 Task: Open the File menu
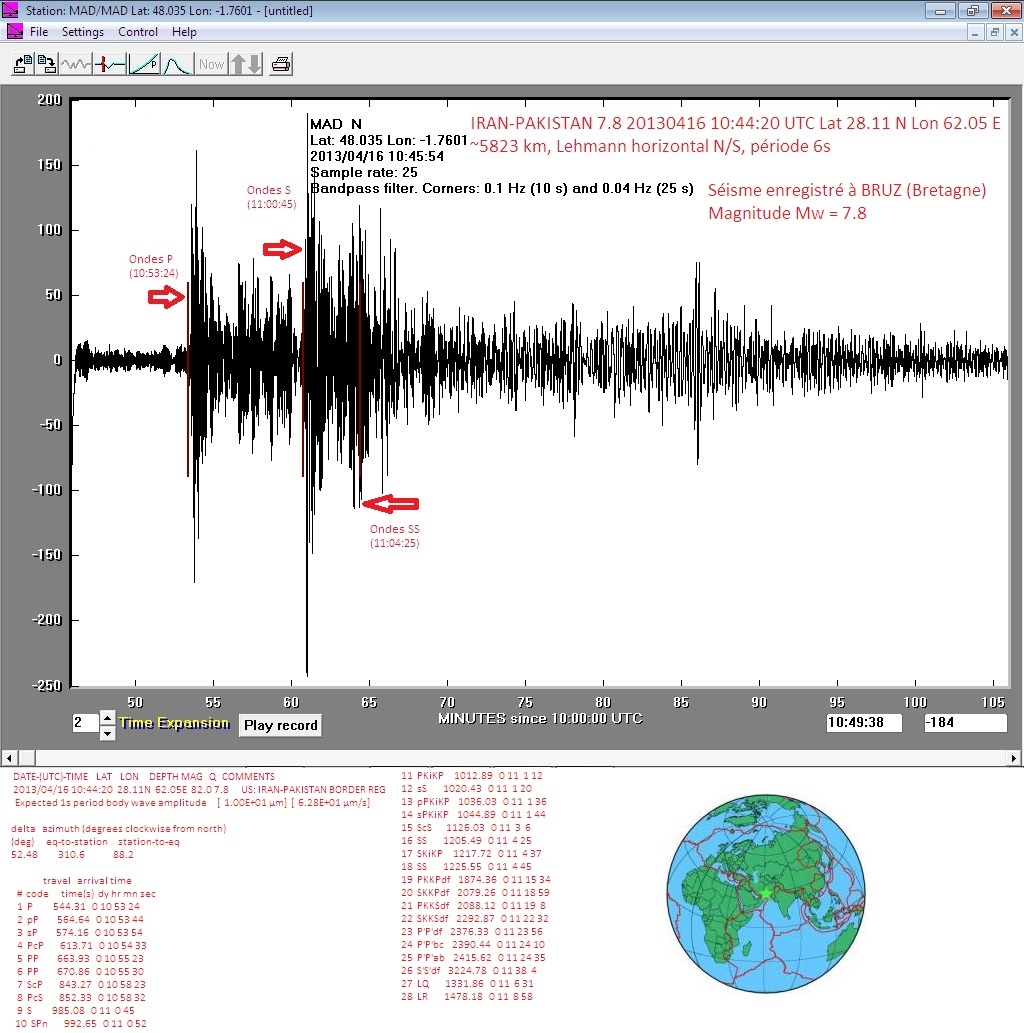point(39,32)
